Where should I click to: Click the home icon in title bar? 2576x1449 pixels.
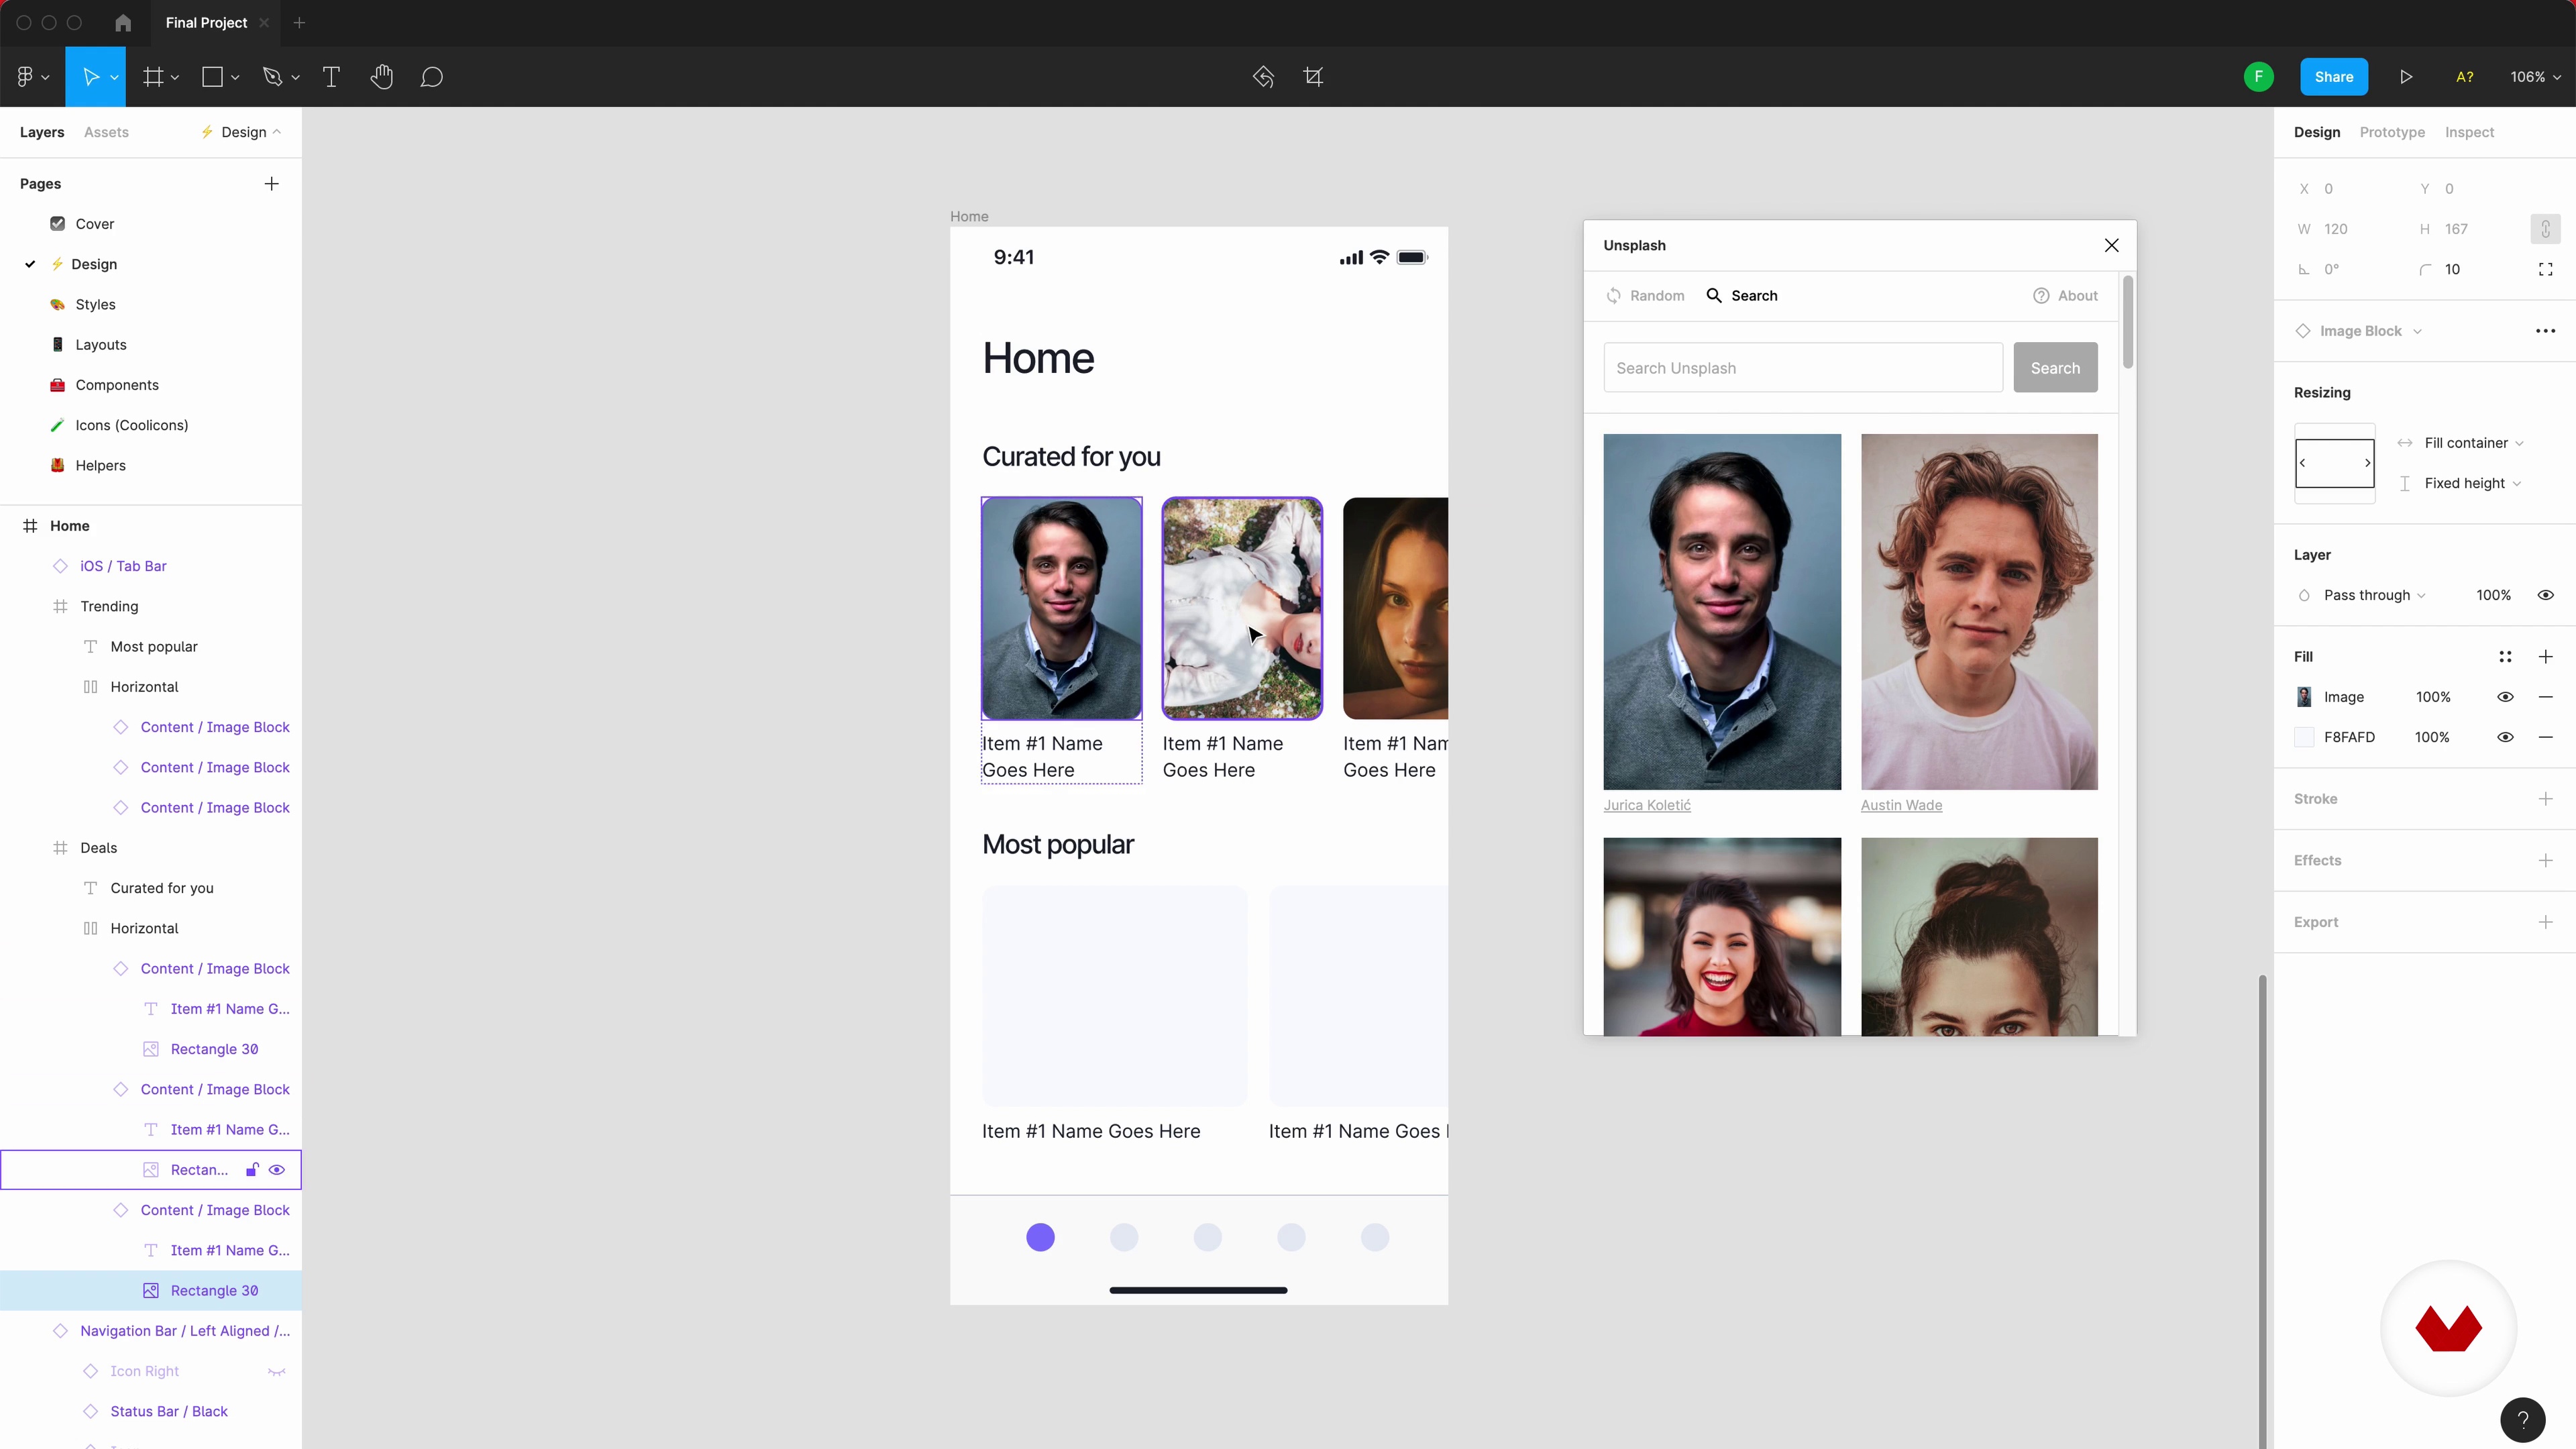click(x=123, y=22)
